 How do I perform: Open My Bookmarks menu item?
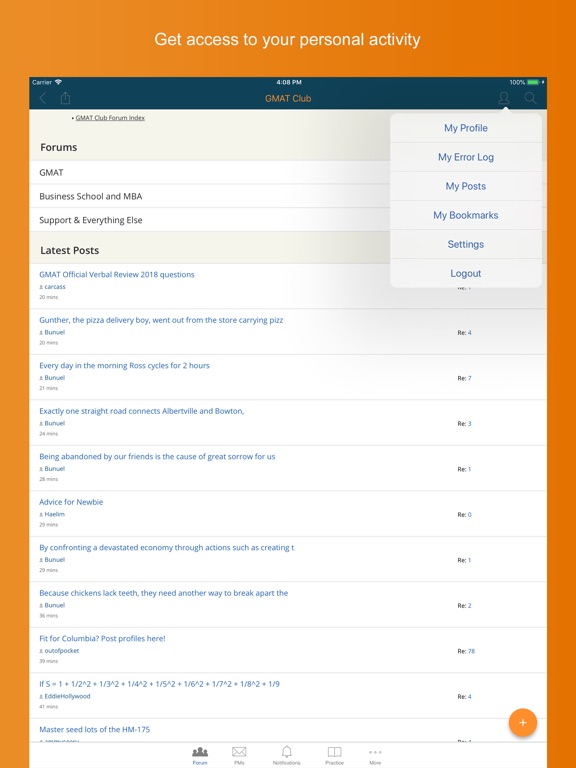point(466,215)
